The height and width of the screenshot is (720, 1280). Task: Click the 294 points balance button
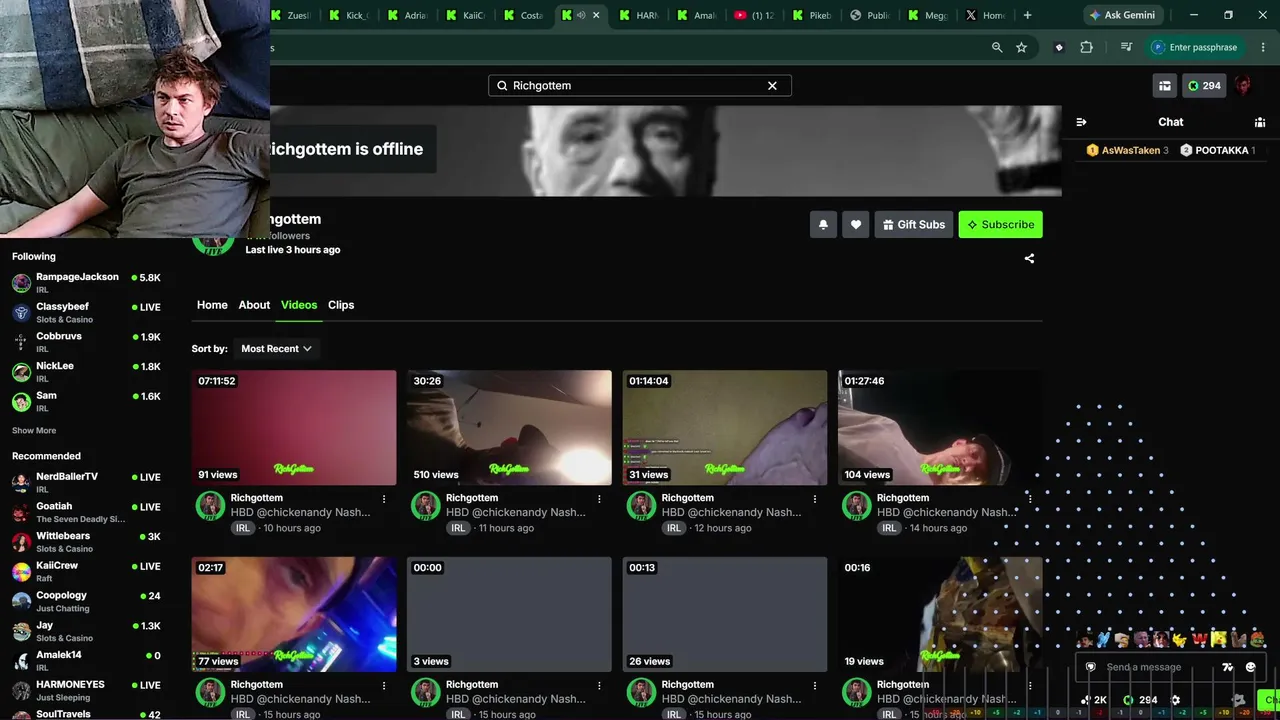[x=1204, y=86]
